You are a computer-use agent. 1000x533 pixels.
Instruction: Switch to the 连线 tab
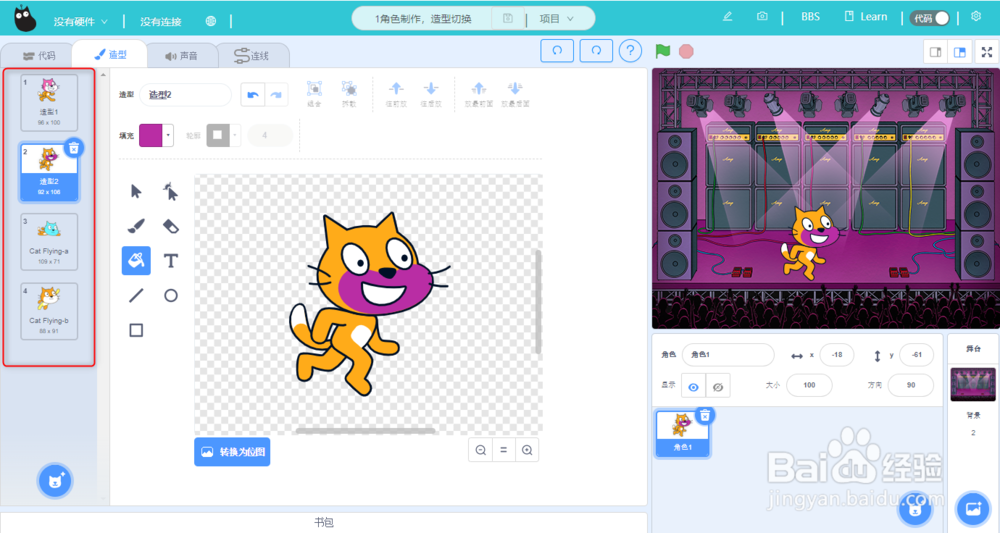point(252,55)
